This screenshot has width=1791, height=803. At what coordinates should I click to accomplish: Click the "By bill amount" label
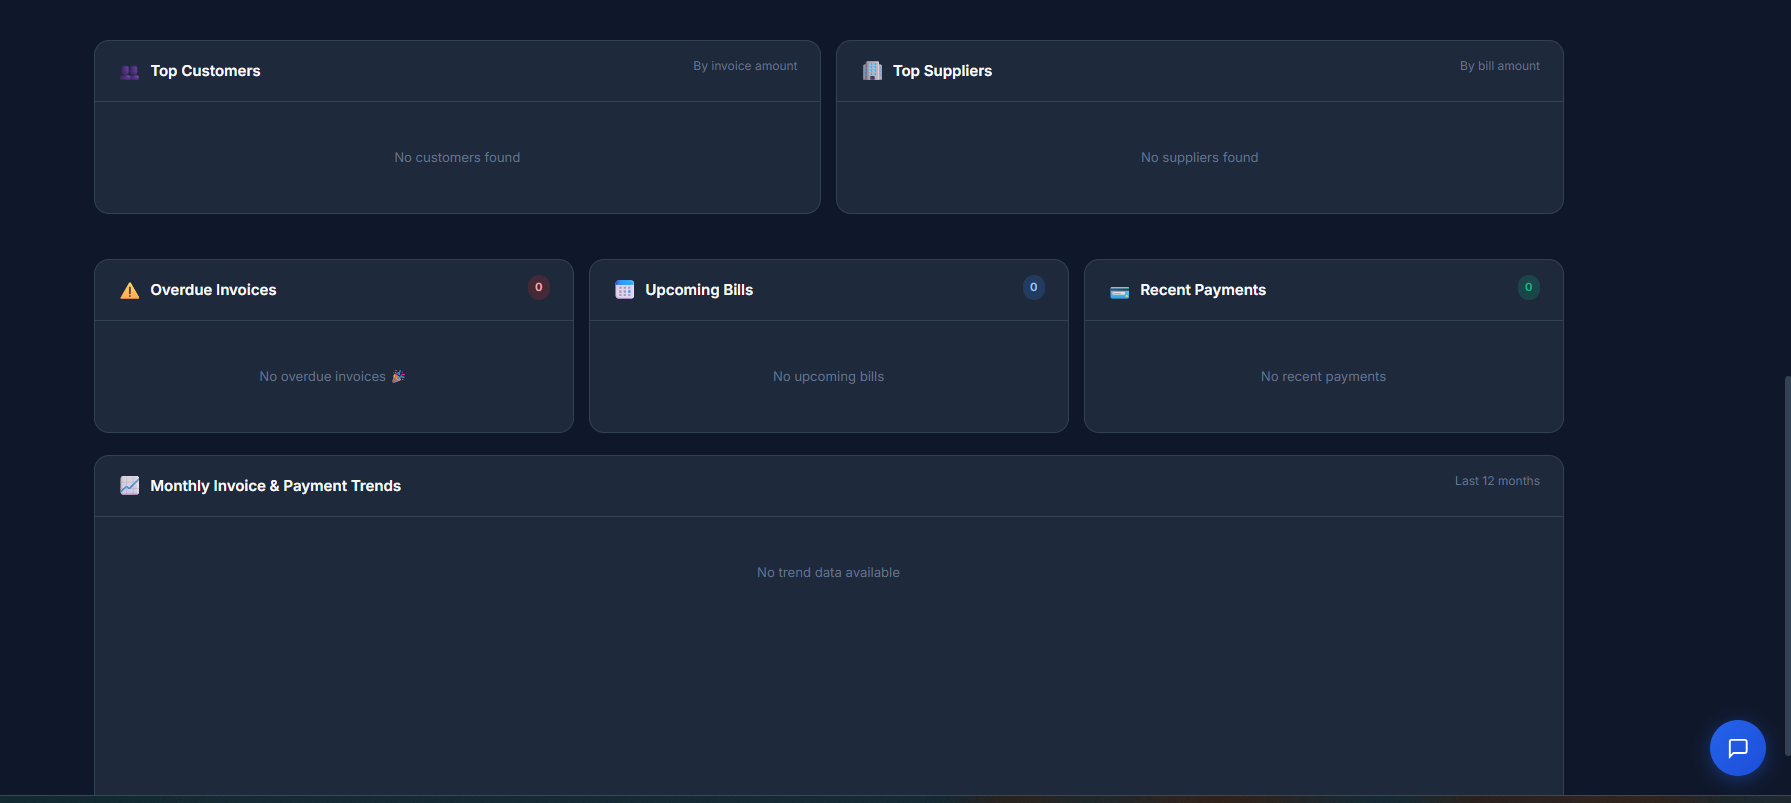pos(1499,66)
